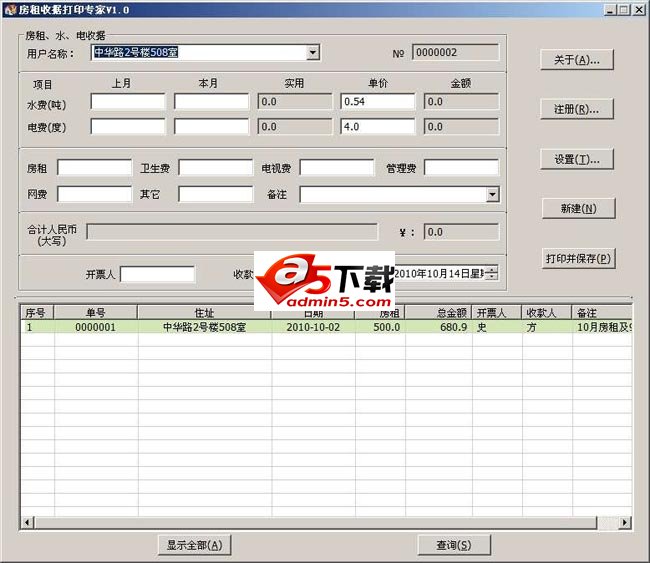This screenshot has width=650, height=563.
Task: Click the 水费 实用 usage field
Action: (x=295, y=102)
